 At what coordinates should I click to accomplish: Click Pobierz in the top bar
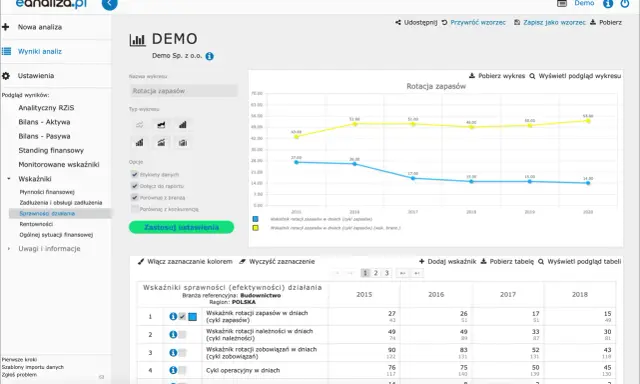(x=606, y=22)
